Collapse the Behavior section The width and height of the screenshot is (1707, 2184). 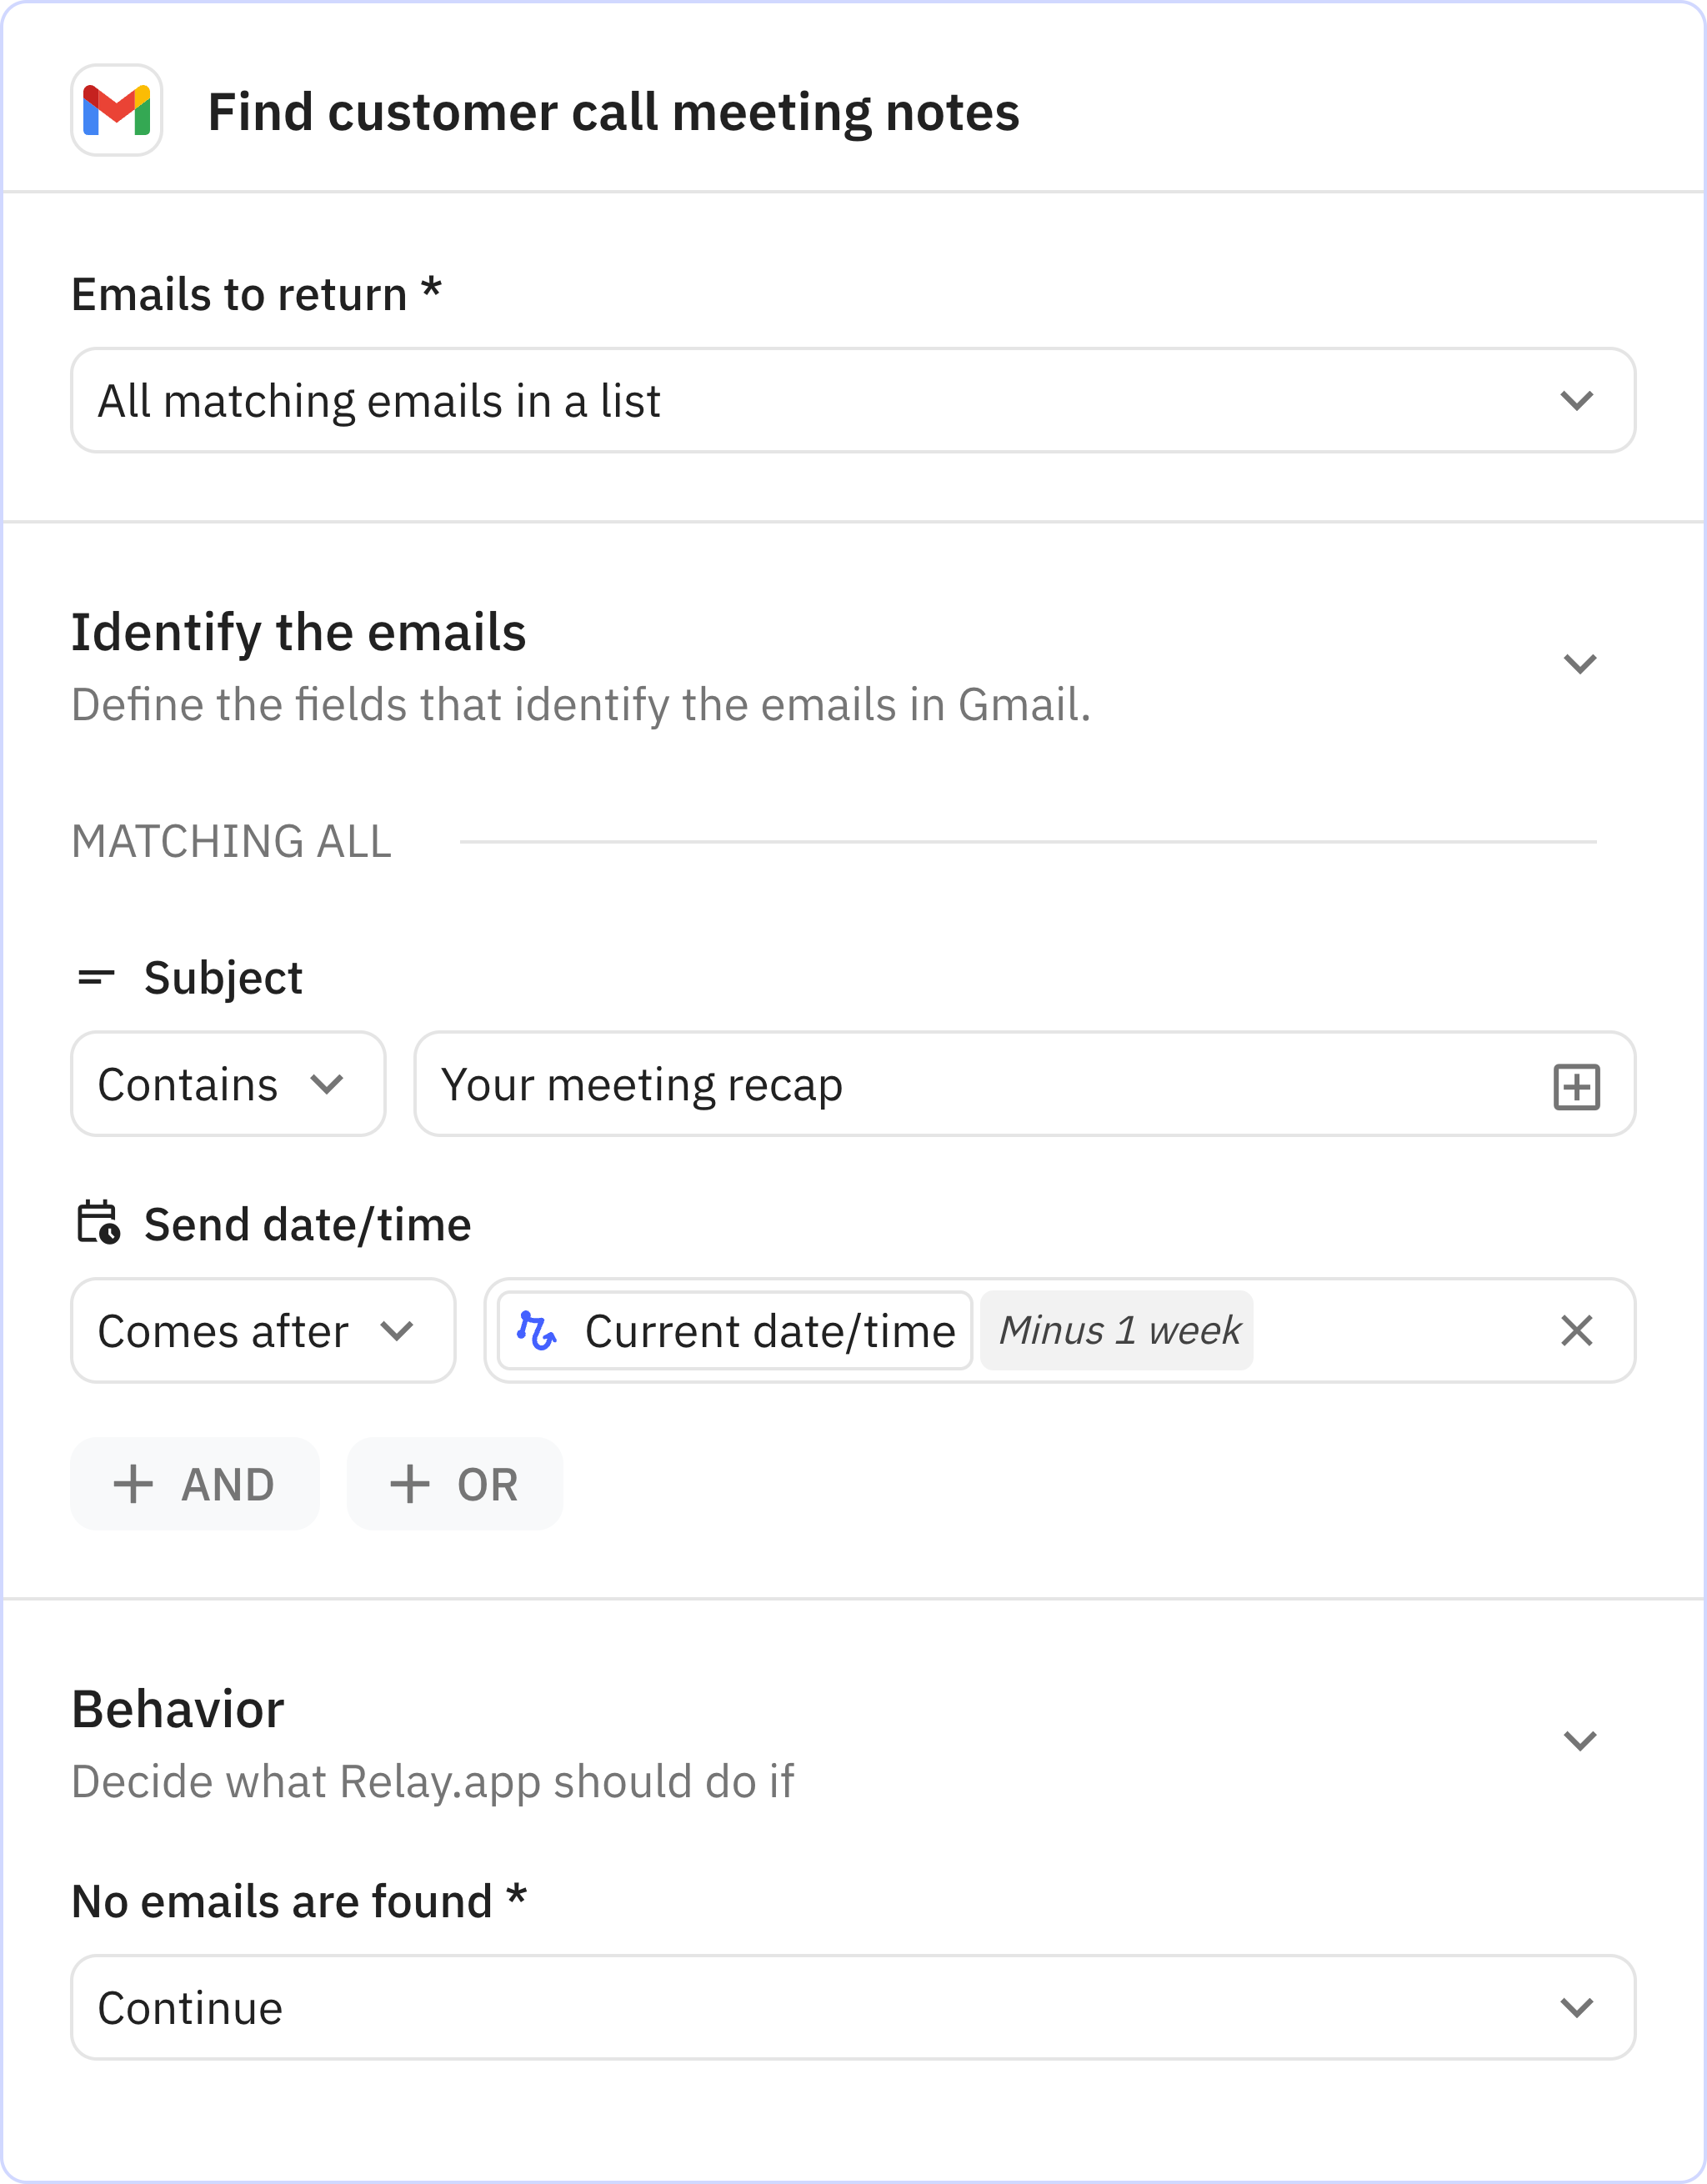point(1579,1741)
